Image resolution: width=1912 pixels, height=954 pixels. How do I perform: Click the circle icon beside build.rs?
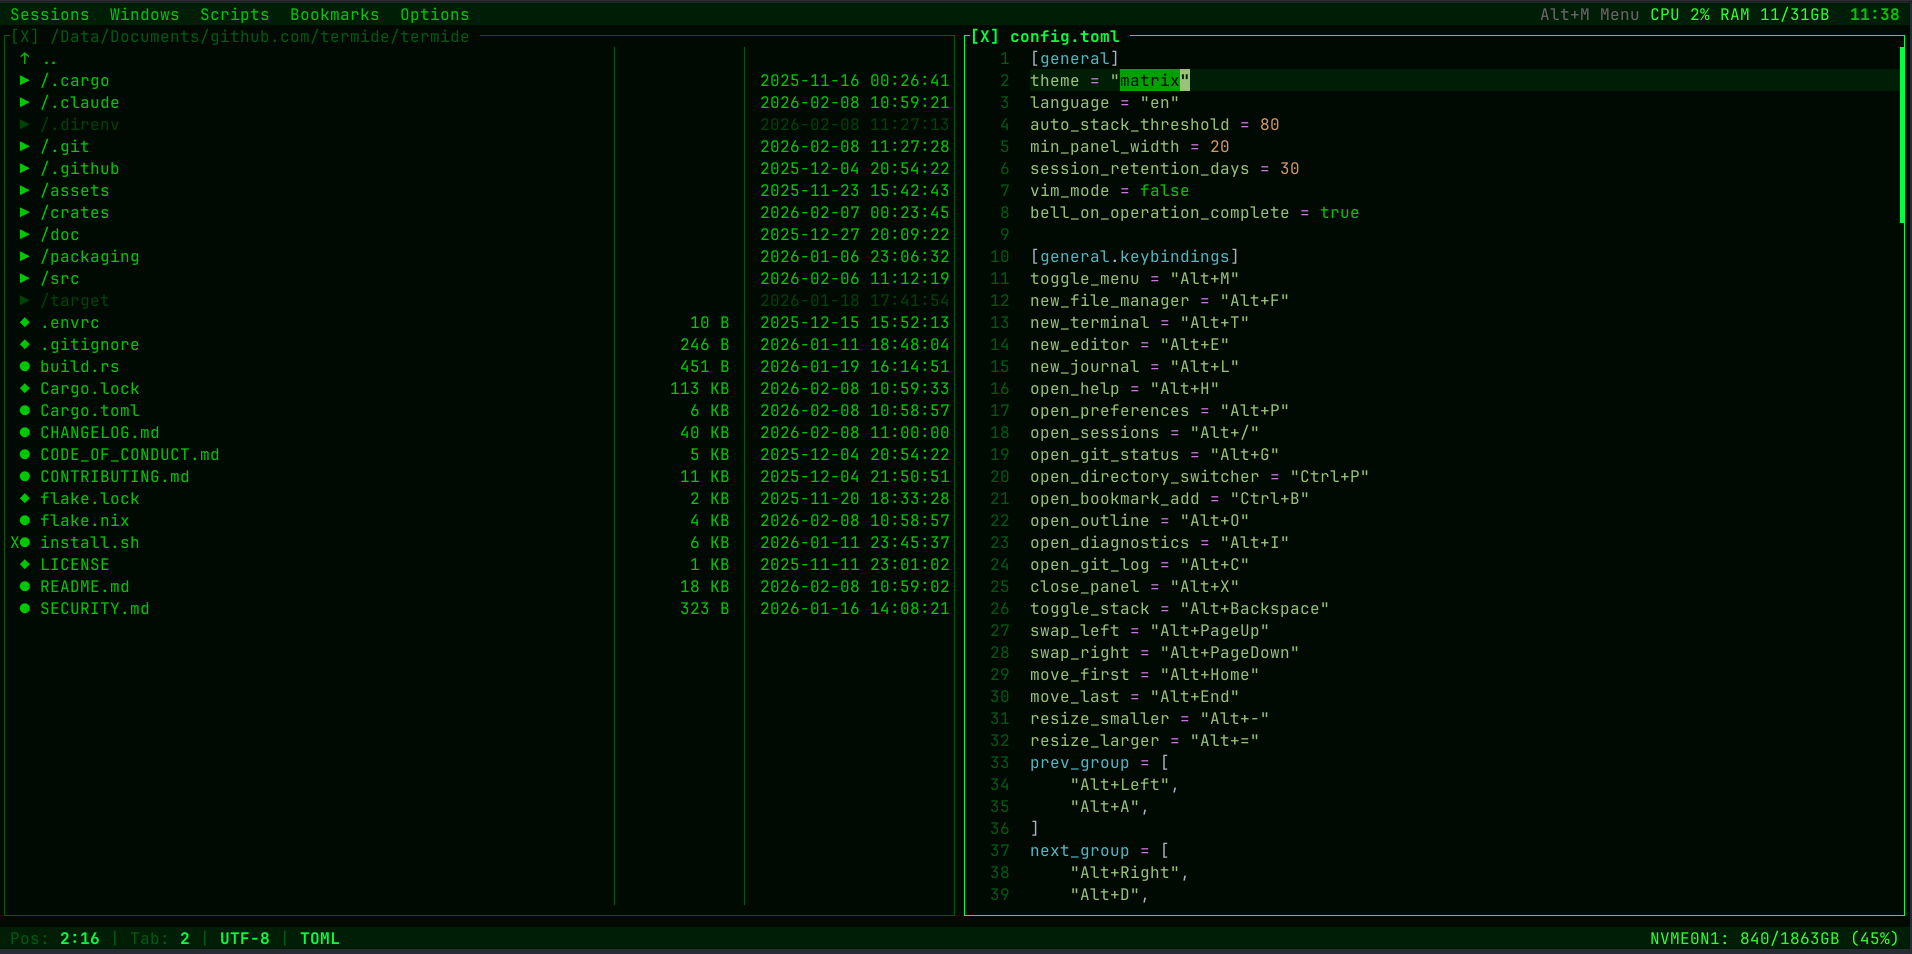[x=24, y=367]
